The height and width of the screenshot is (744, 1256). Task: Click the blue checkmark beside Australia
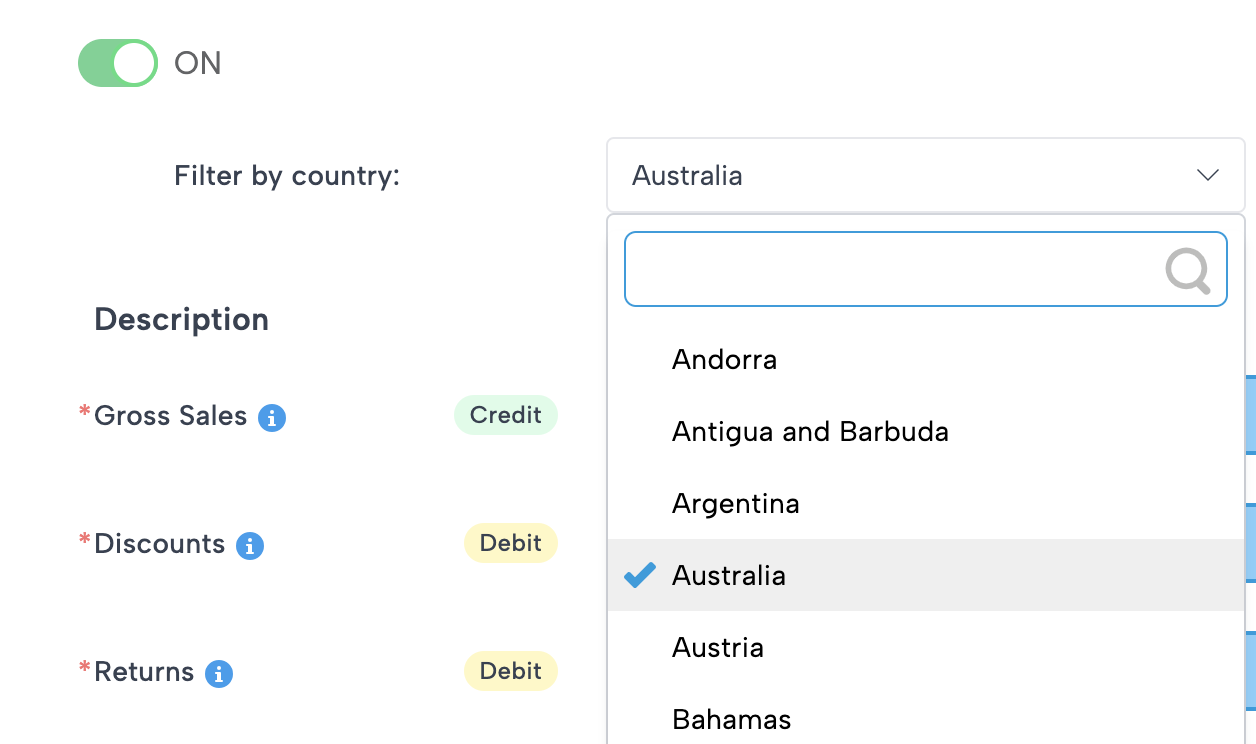coord(640,575)
